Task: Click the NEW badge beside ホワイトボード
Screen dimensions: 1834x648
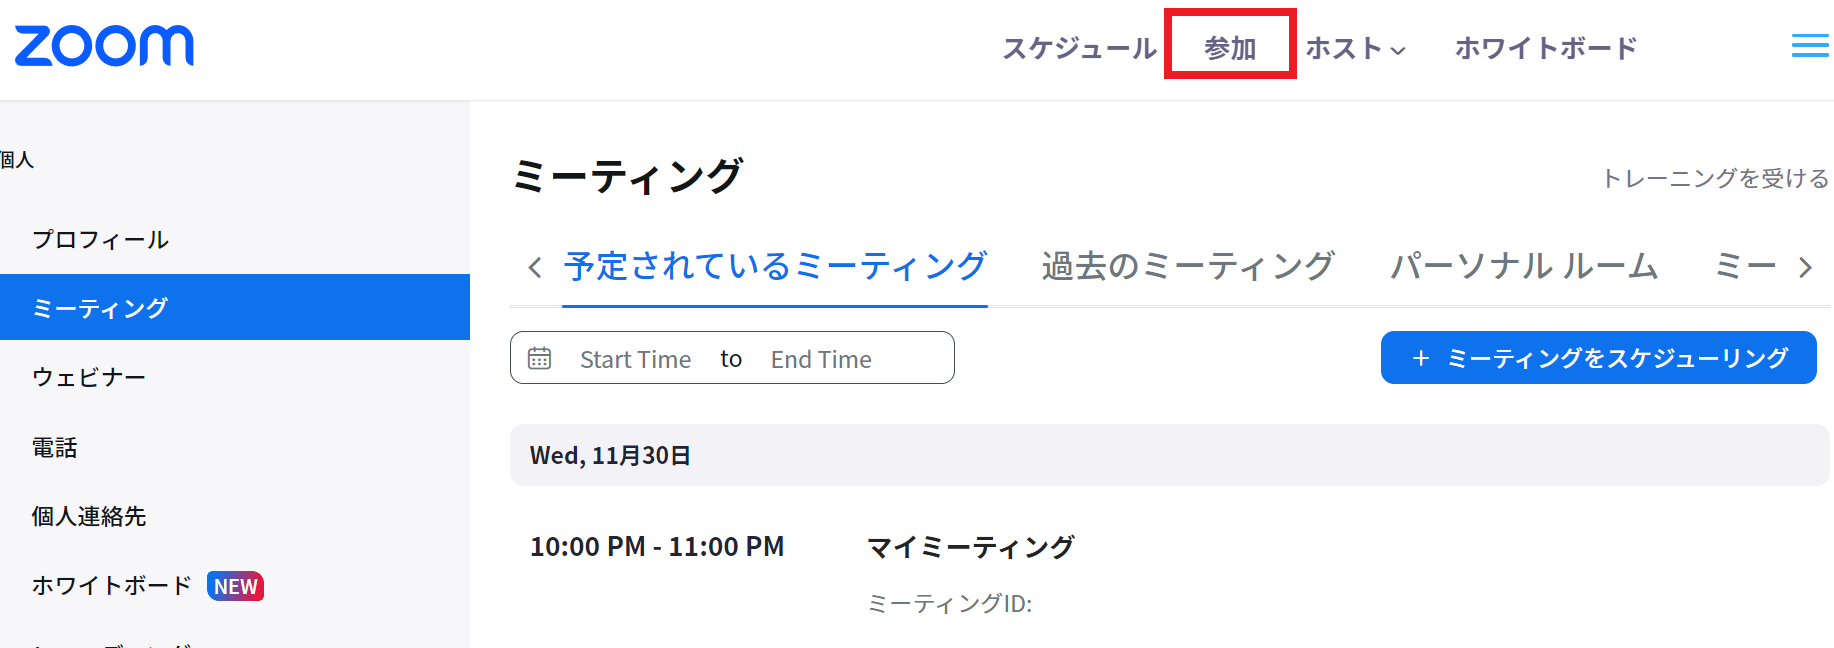Action: 235,586
